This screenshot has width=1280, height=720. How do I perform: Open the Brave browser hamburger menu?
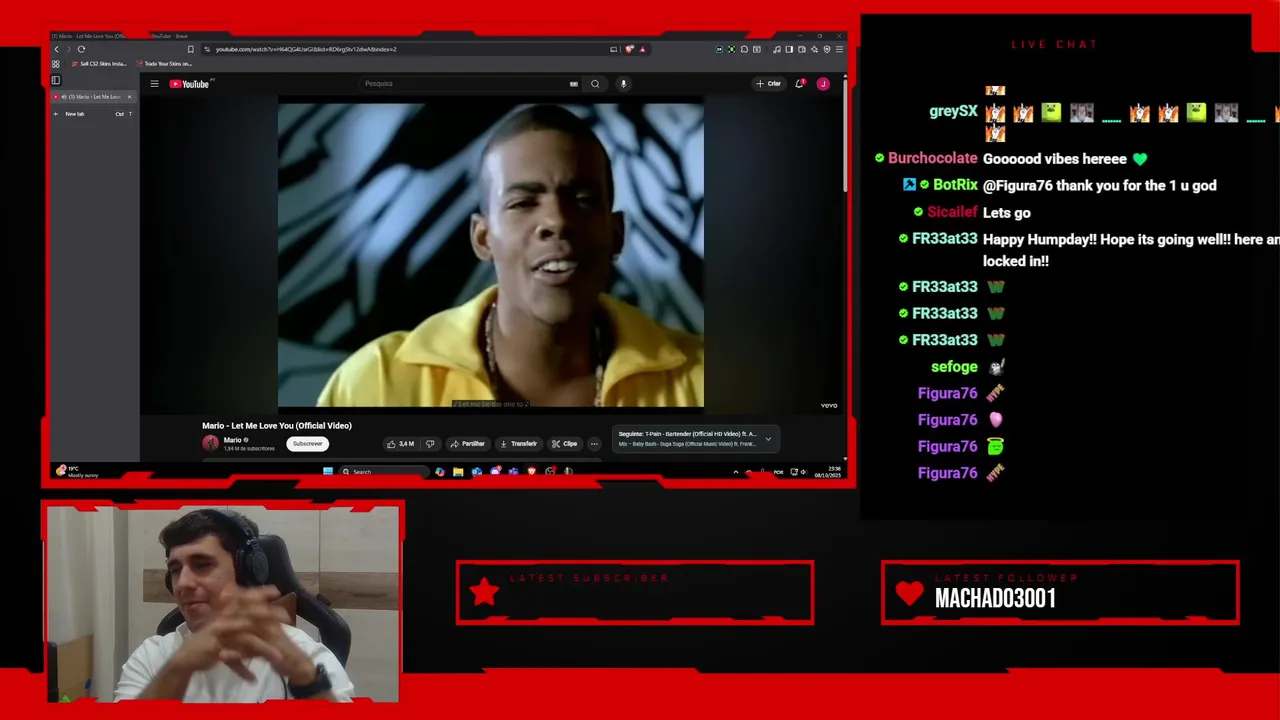pyautogui.click(x=839, y=49)
